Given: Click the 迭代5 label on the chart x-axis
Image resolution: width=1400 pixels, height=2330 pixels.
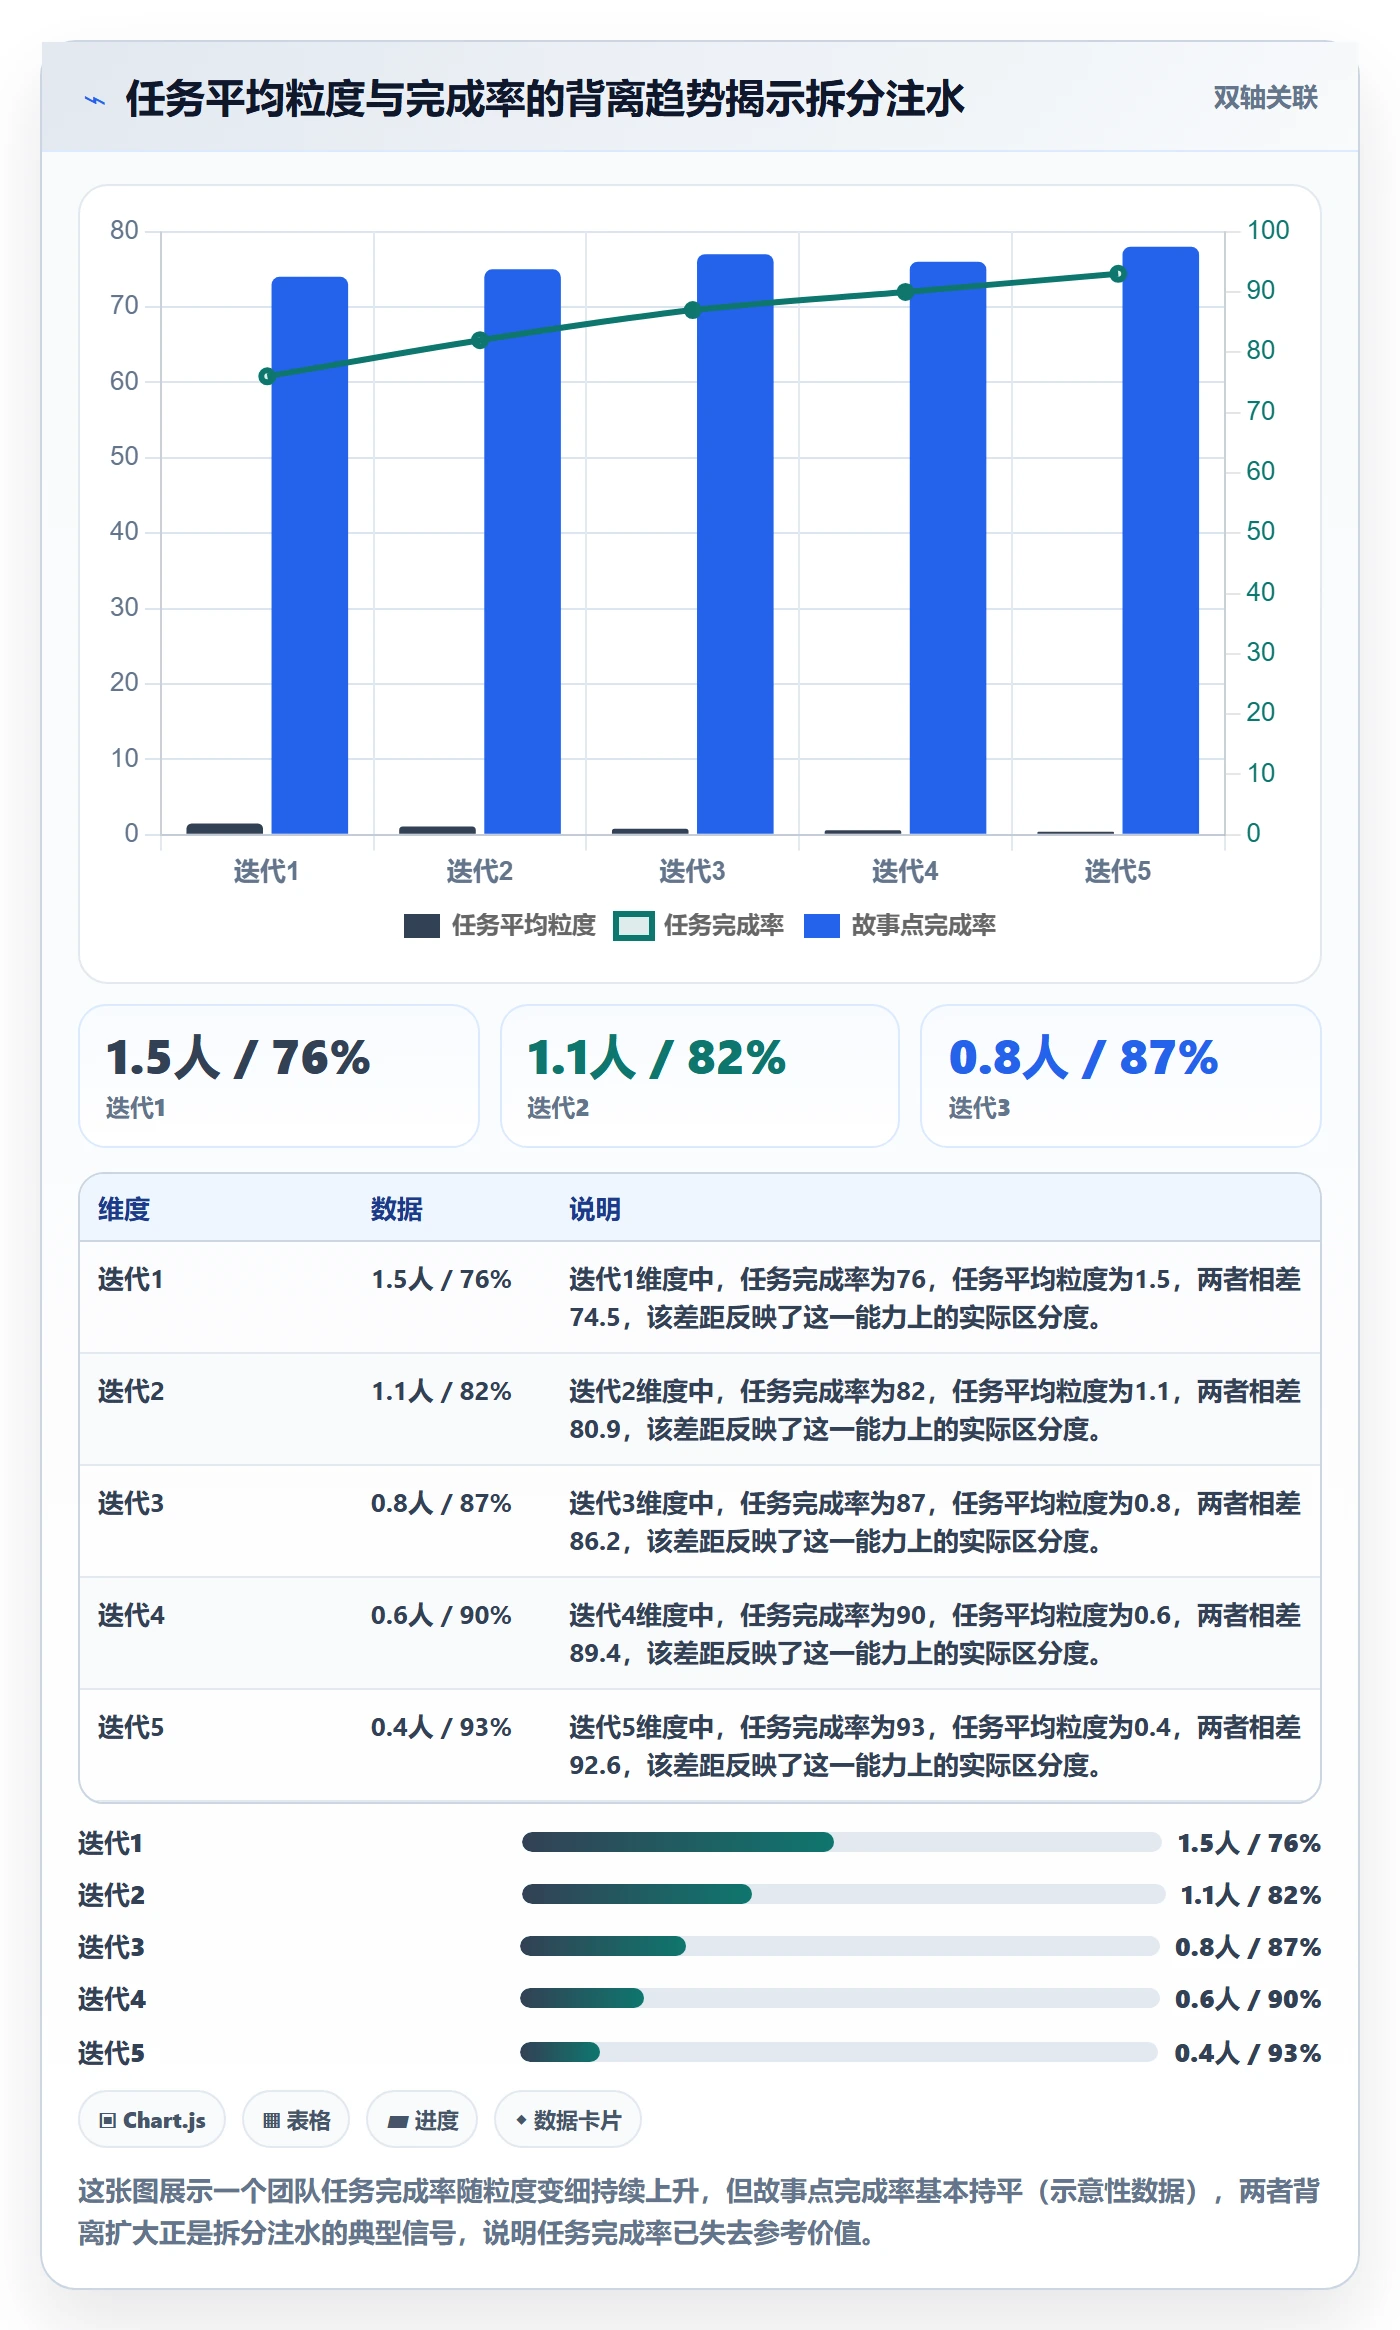Looking at the screenshot, I should click(1118, 871).
